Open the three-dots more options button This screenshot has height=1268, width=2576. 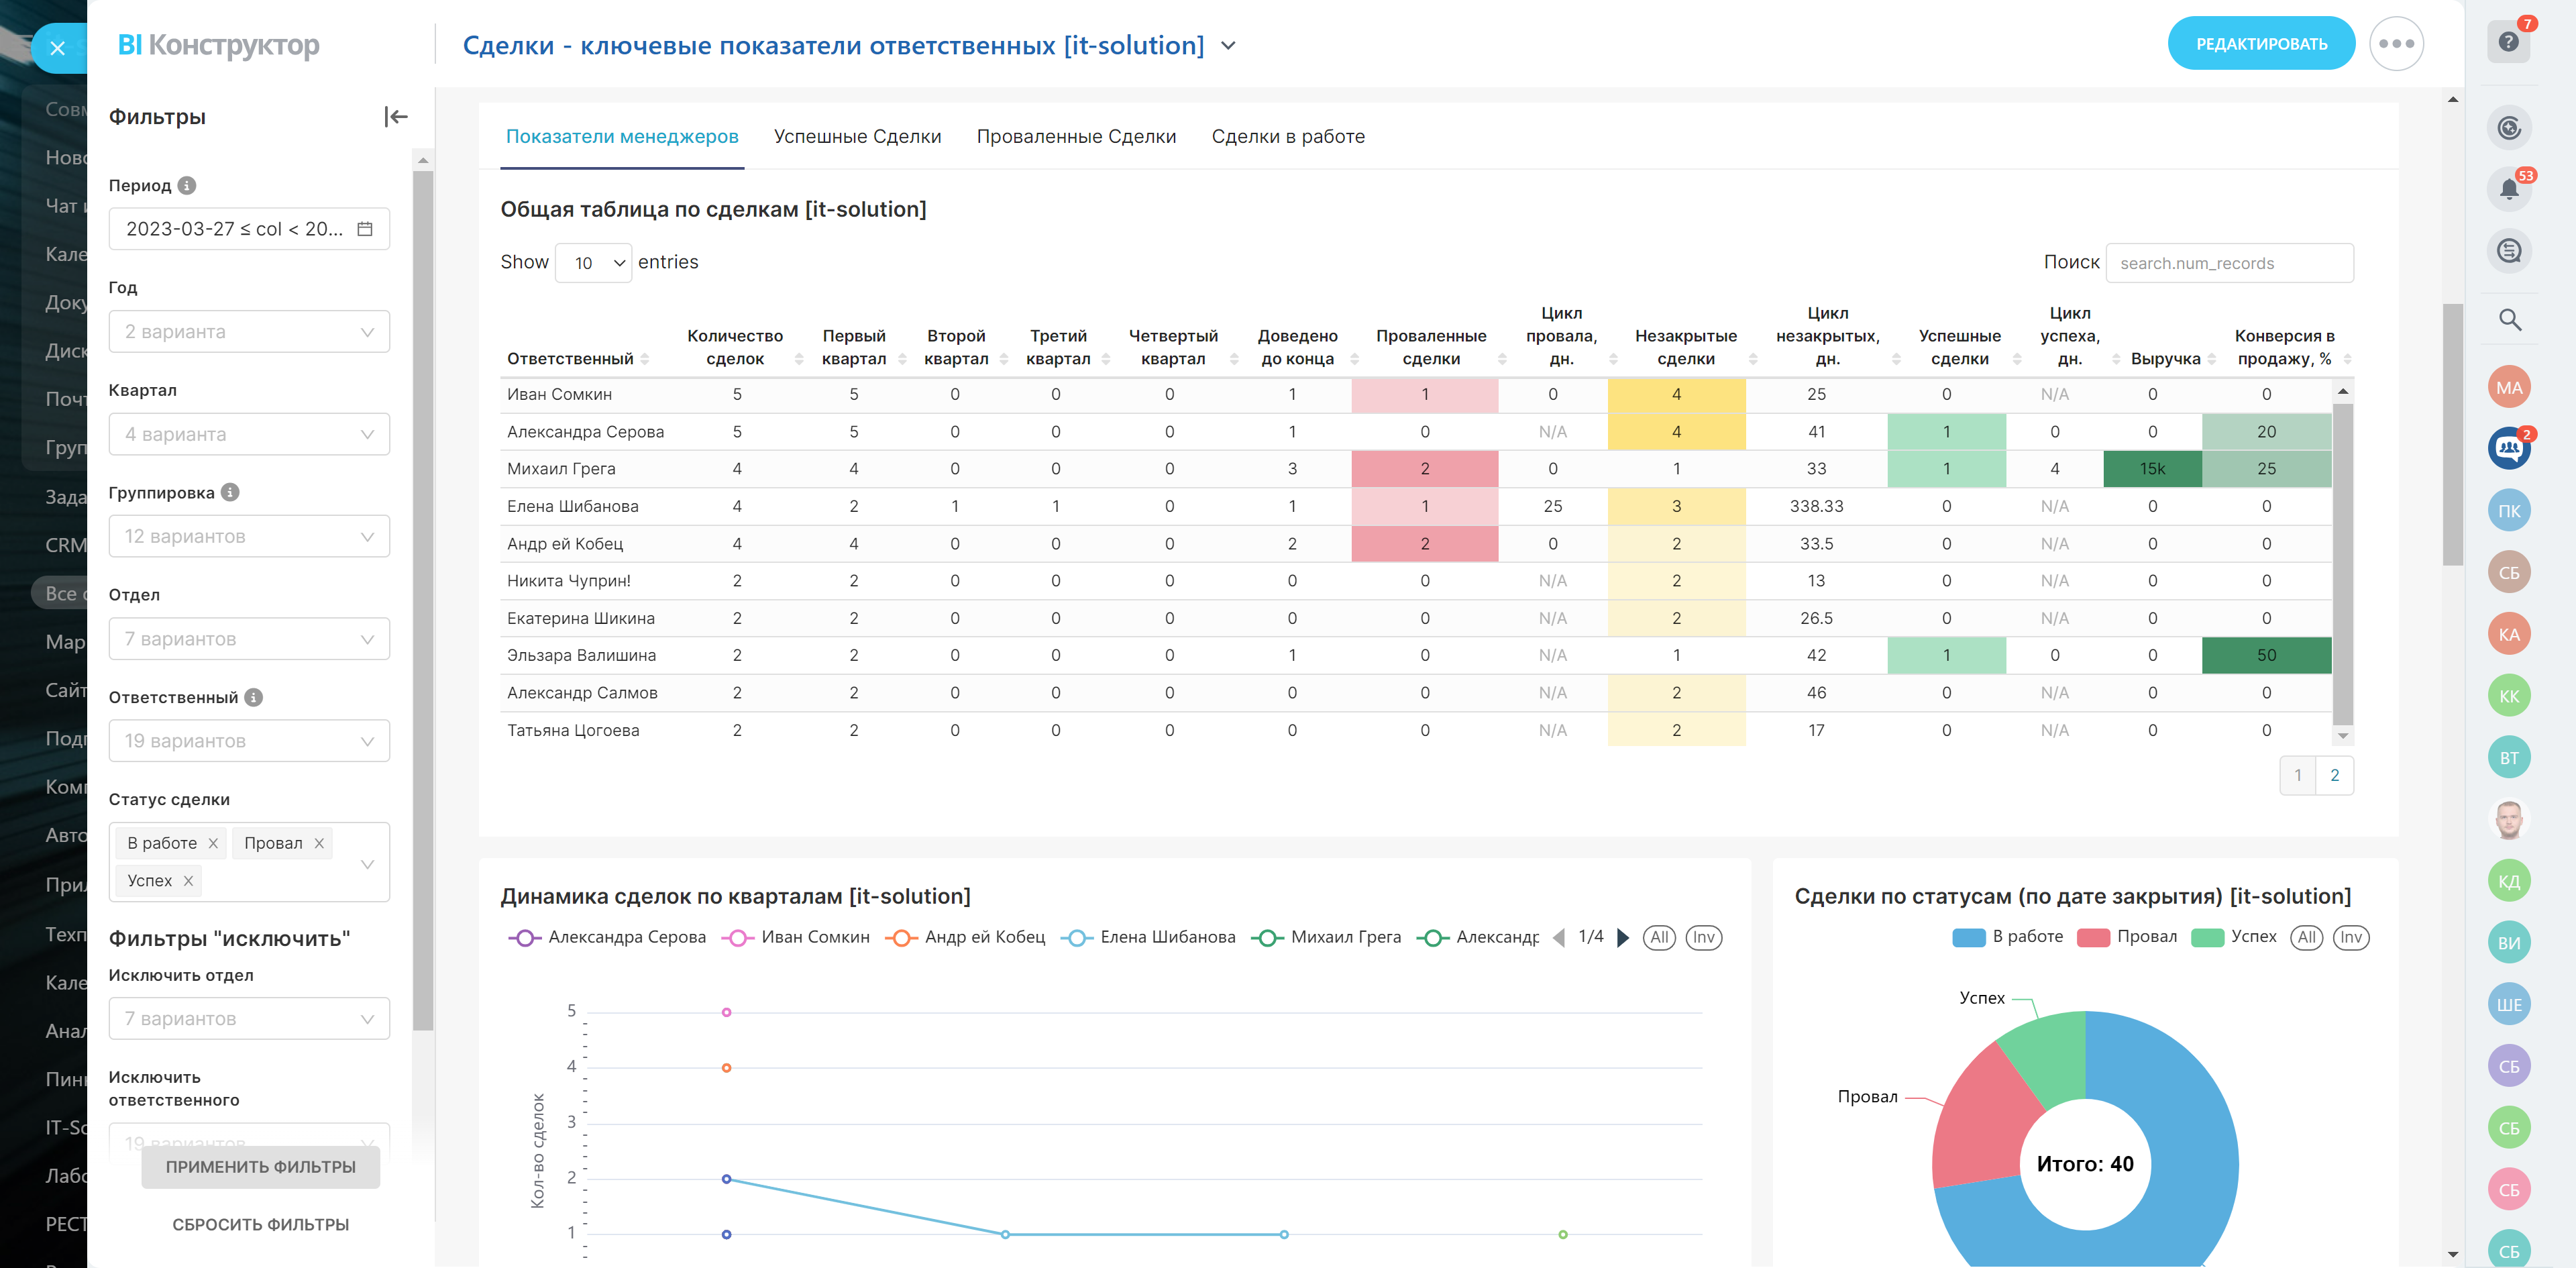2396,44
